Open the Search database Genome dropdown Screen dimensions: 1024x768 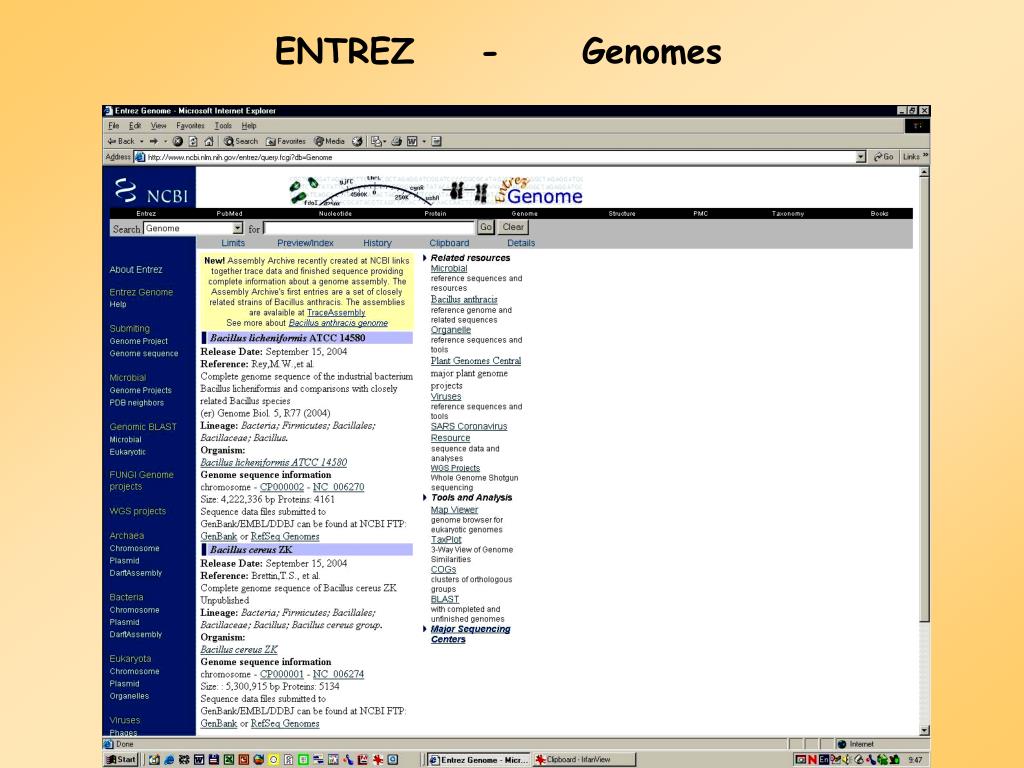click(238, 228)
